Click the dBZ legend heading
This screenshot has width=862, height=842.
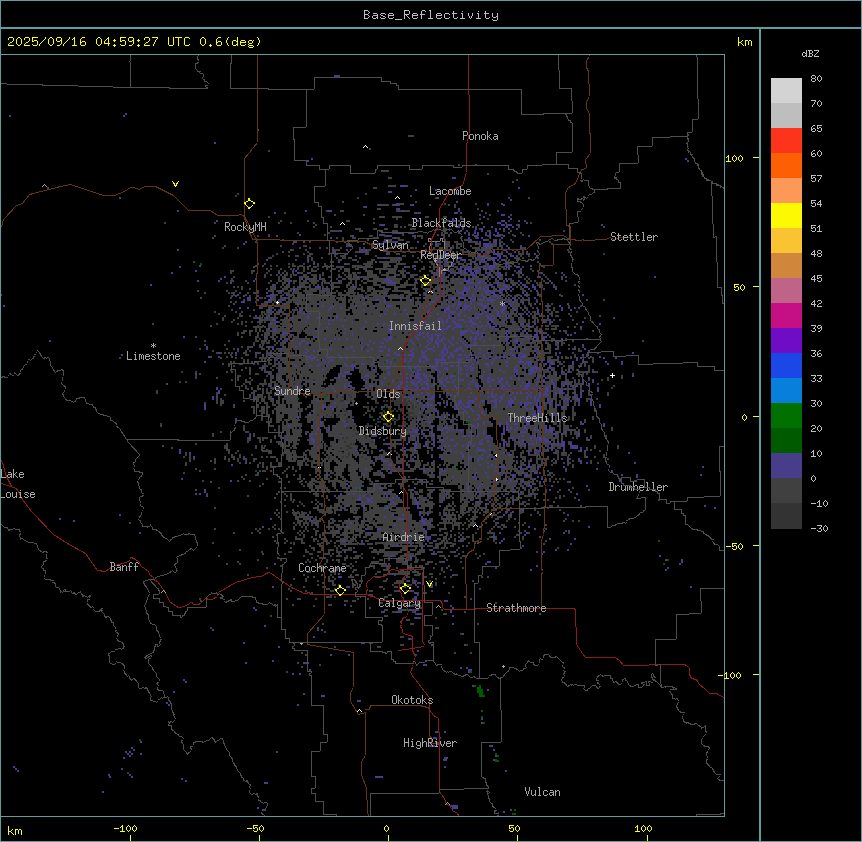(810, 54)
